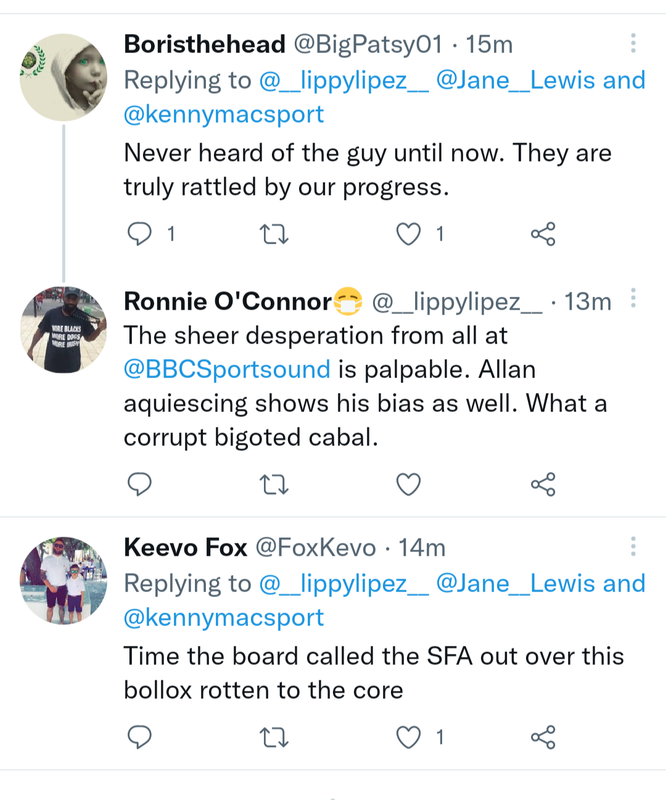Like Ronnie O'Connor's tweet

click(408, 485)
